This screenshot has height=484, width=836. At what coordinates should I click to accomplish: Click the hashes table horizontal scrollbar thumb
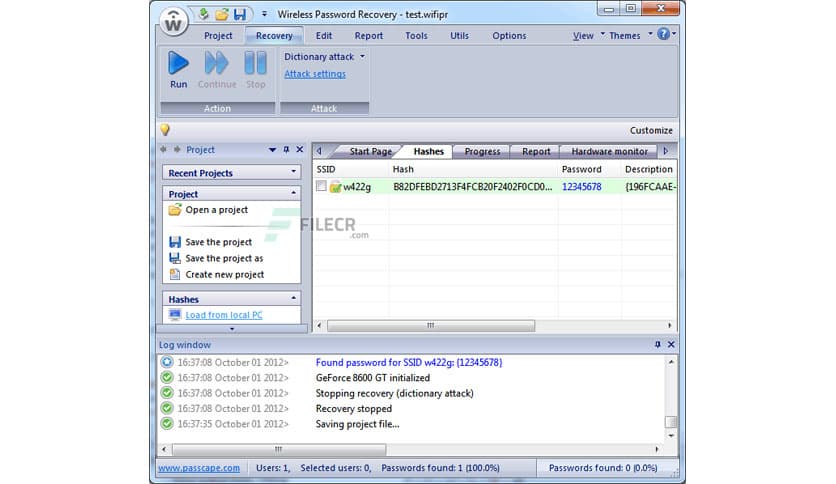pos(431,325)
